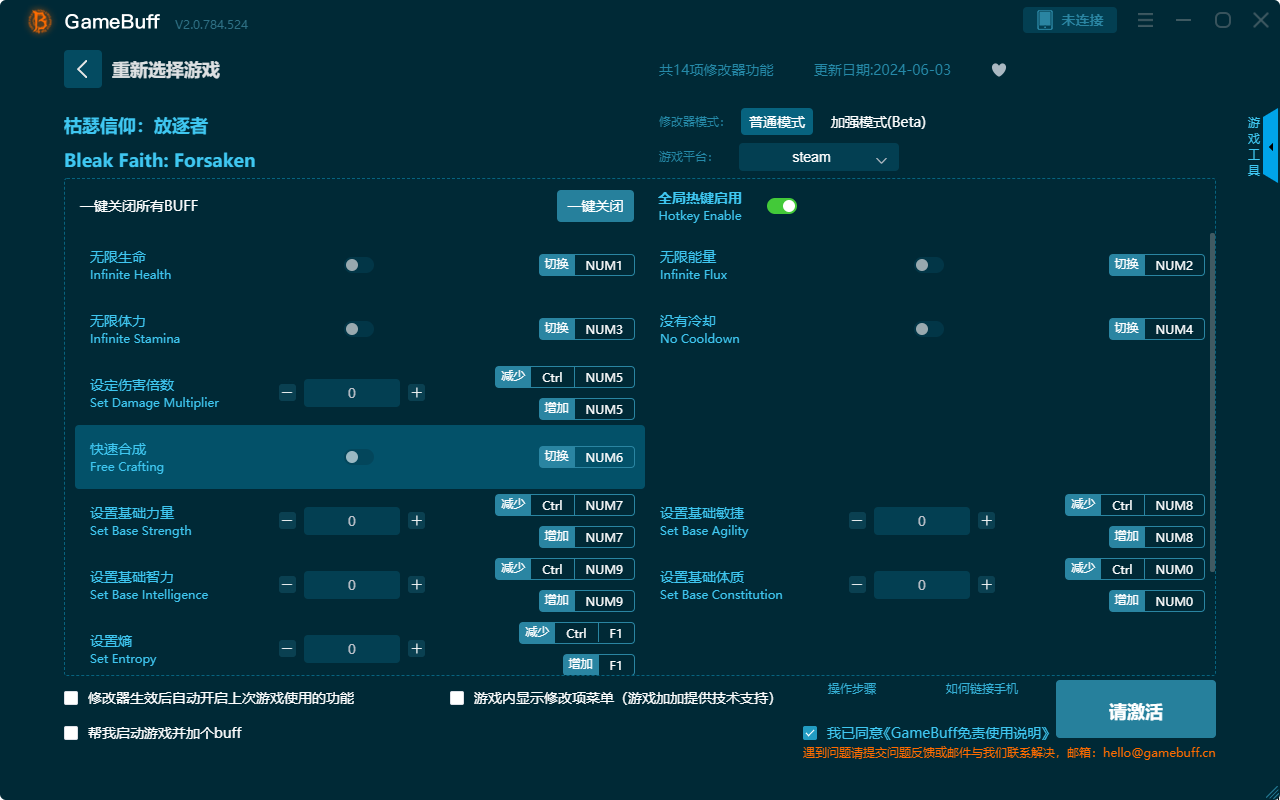This screenshot has width=1280, height=800.
Task: Decrease Set Base Strength with minus
Action: [x=287, y=521]
